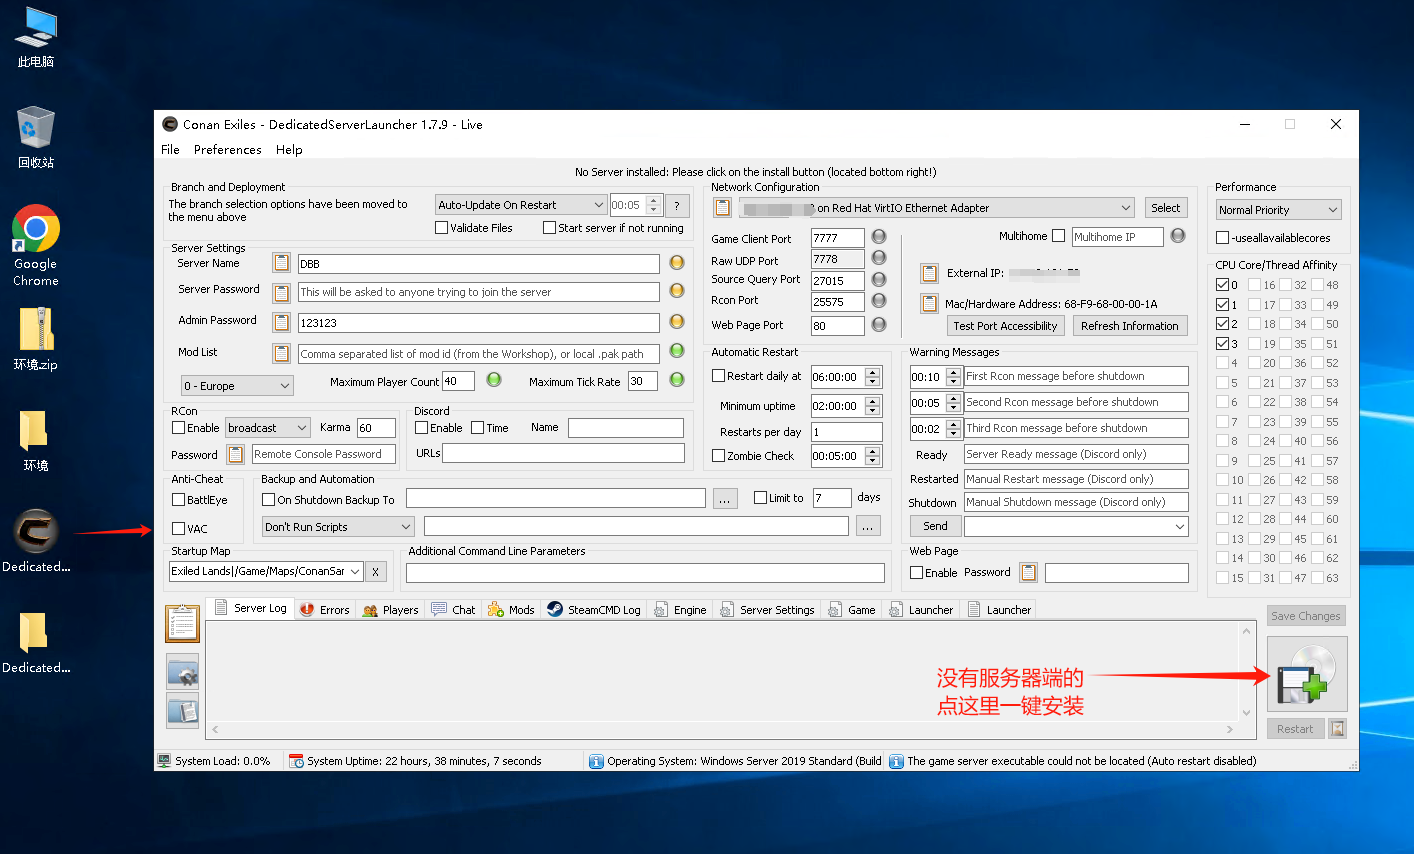Click the large clipboard icon left of log
This screenshot has width=1414, height=854.
tap(182, 623)
